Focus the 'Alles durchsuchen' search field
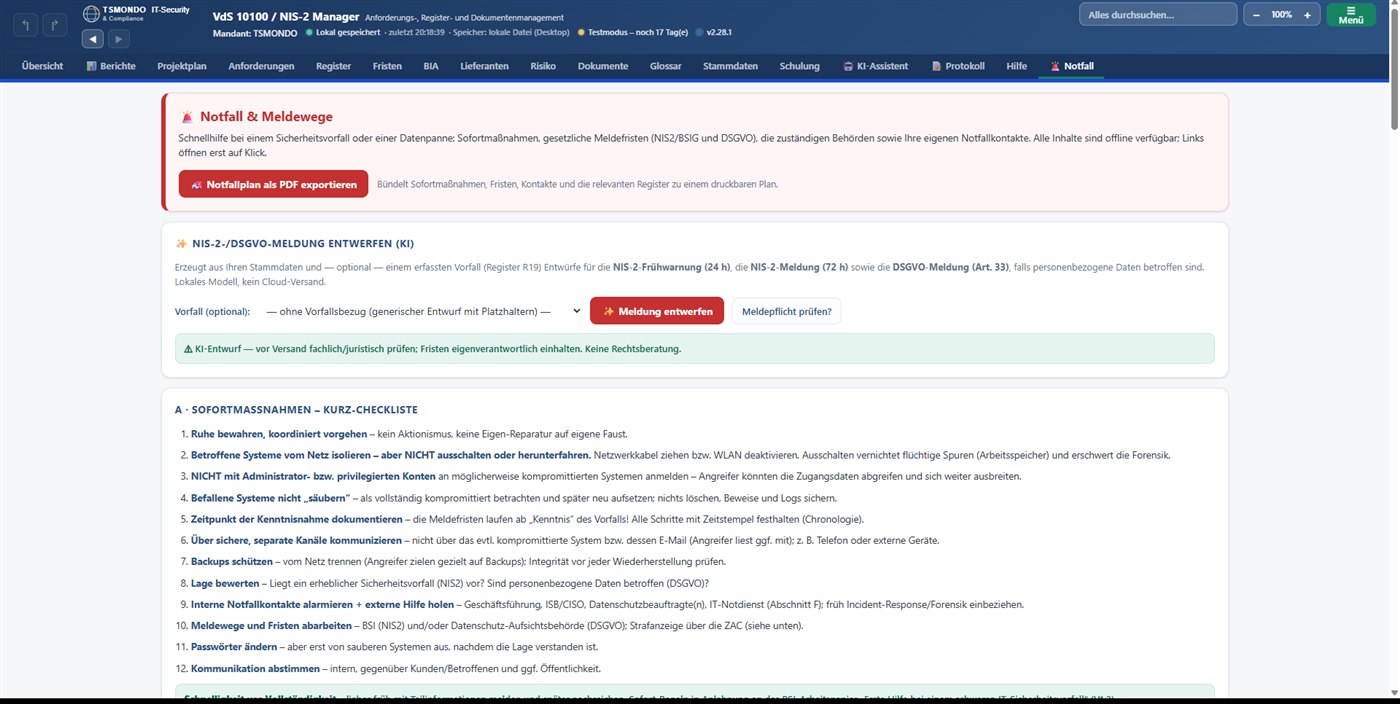This screenshot has height=704, width=1400. click(1158, 15)
